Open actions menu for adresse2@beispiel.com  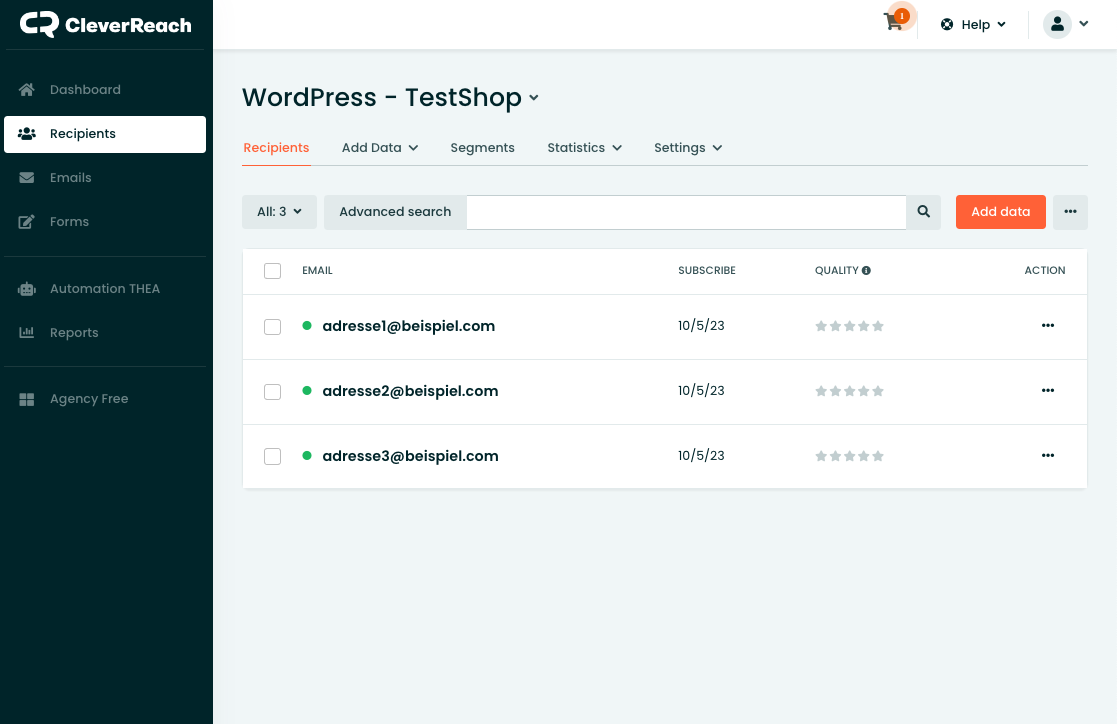(x=1048, y=391)
